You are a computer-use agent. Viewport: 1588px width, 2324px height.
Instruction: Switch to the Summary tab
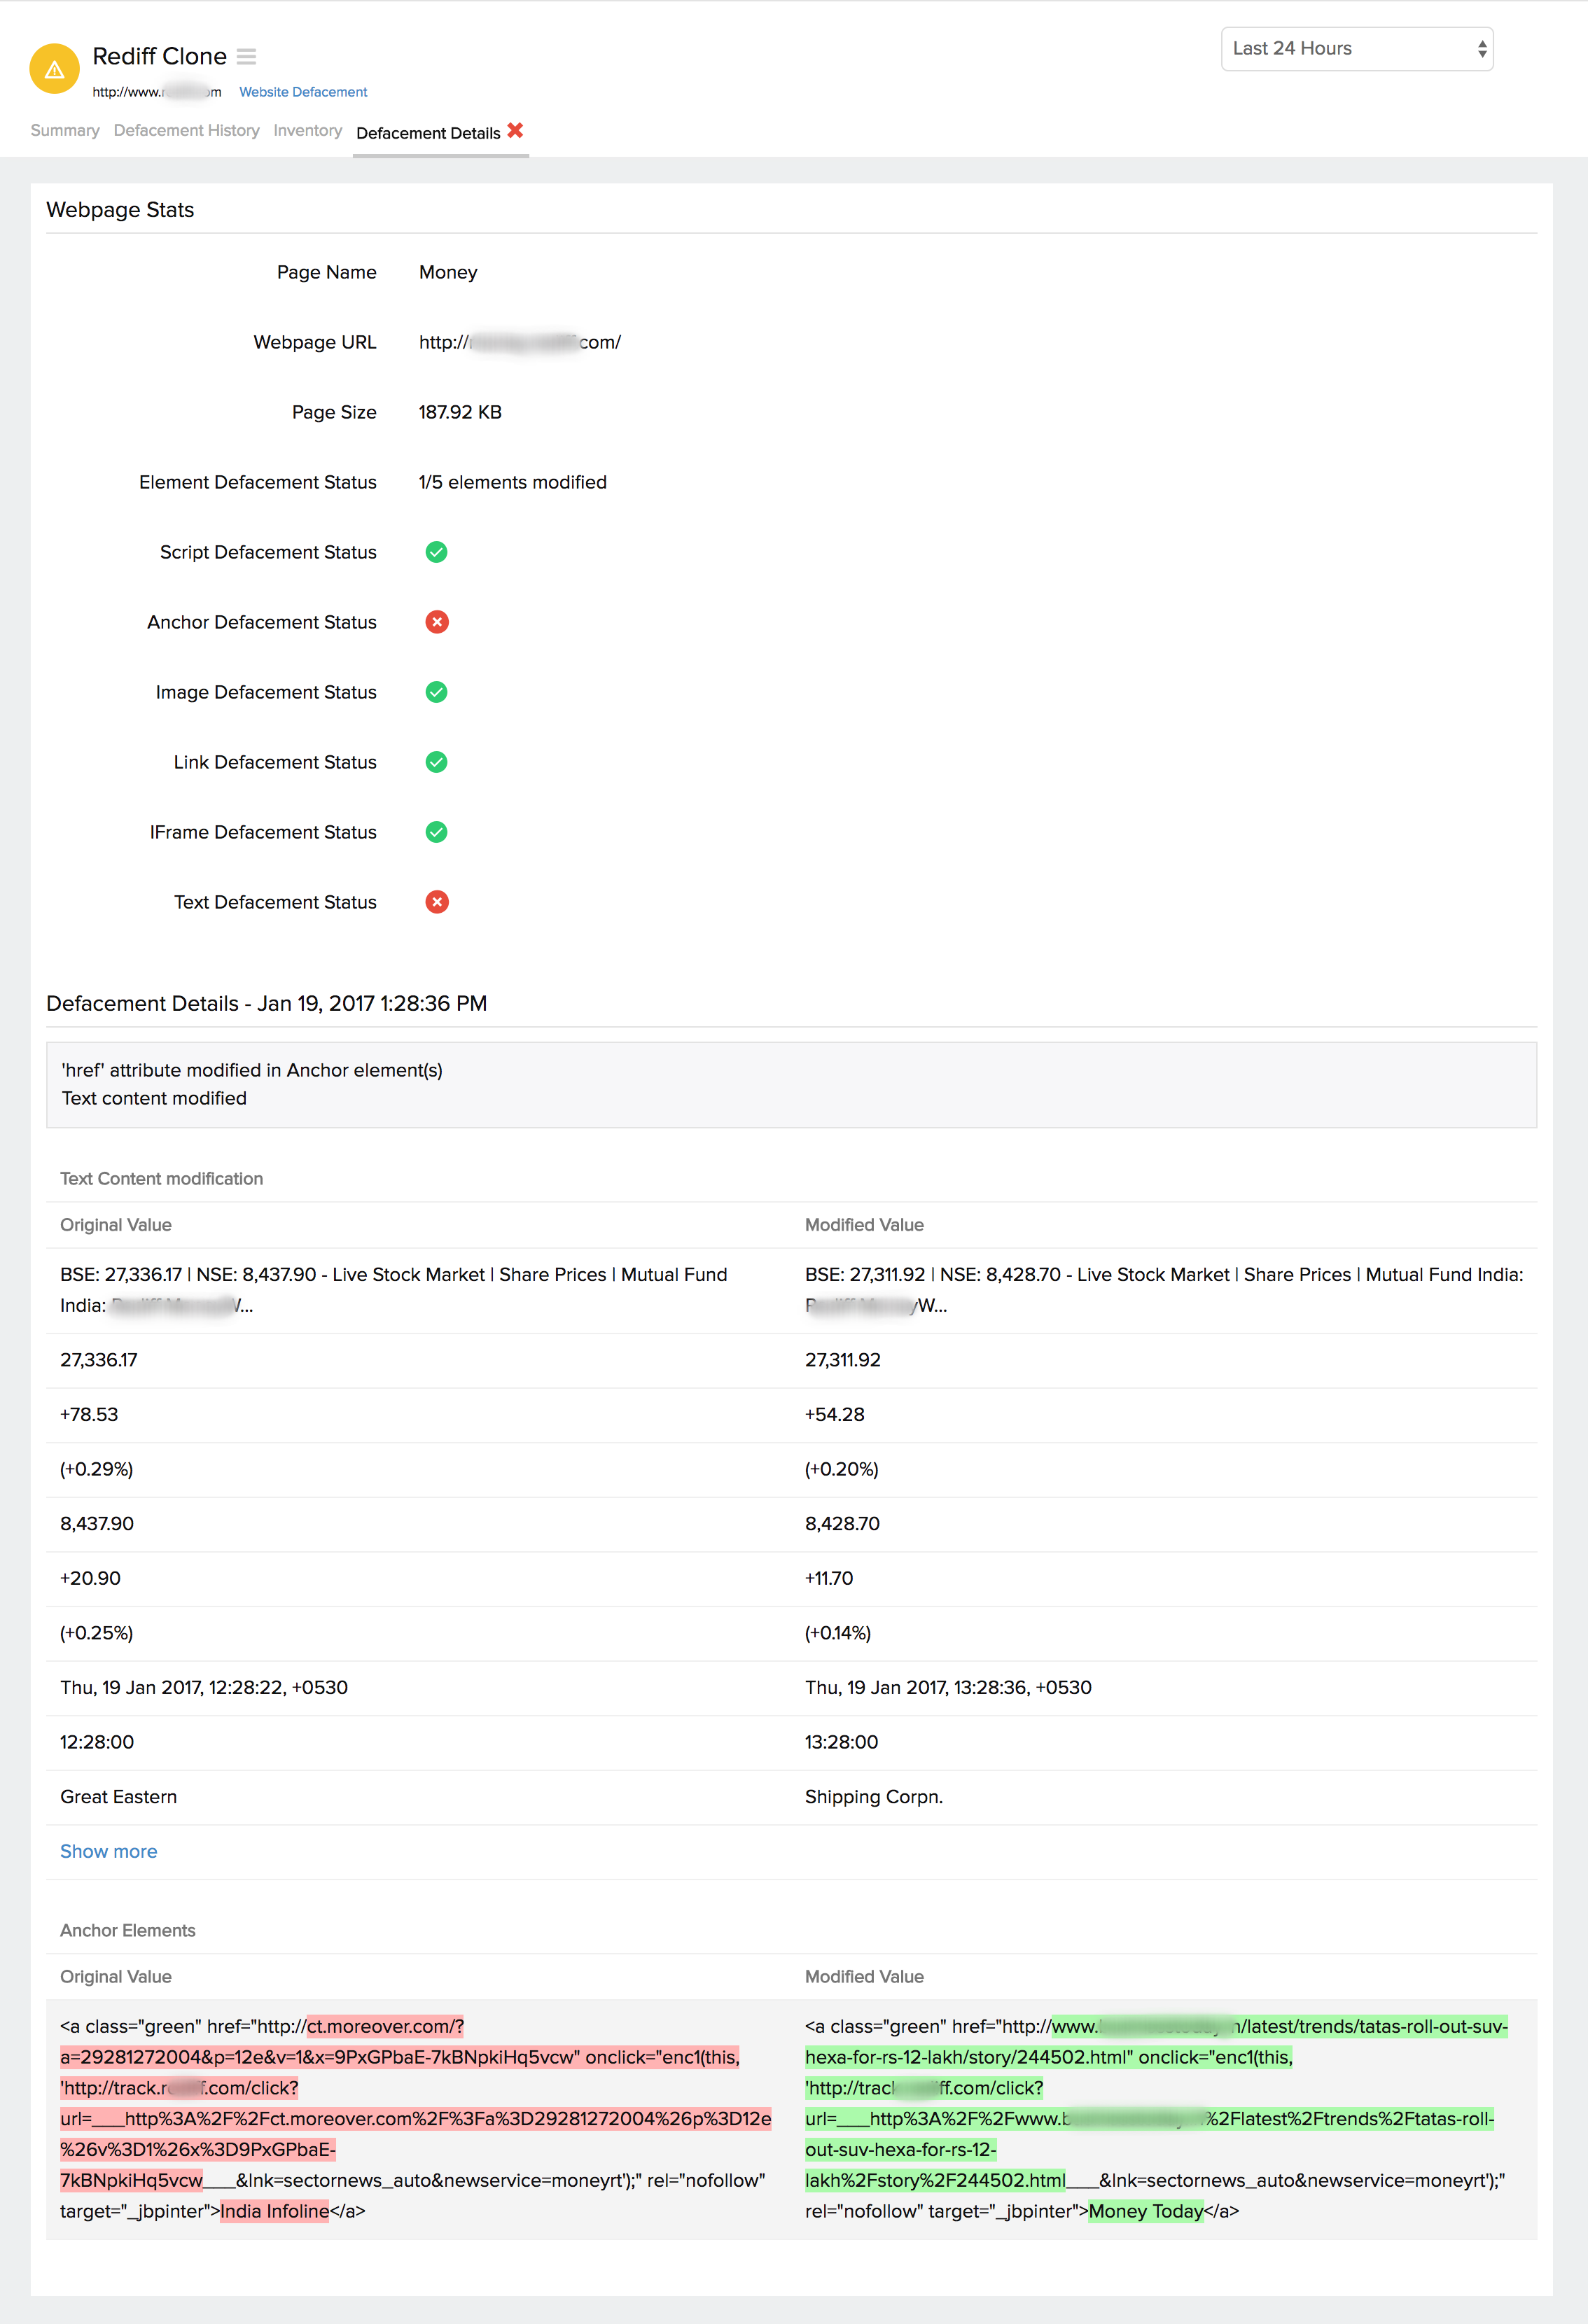(65, 131)
